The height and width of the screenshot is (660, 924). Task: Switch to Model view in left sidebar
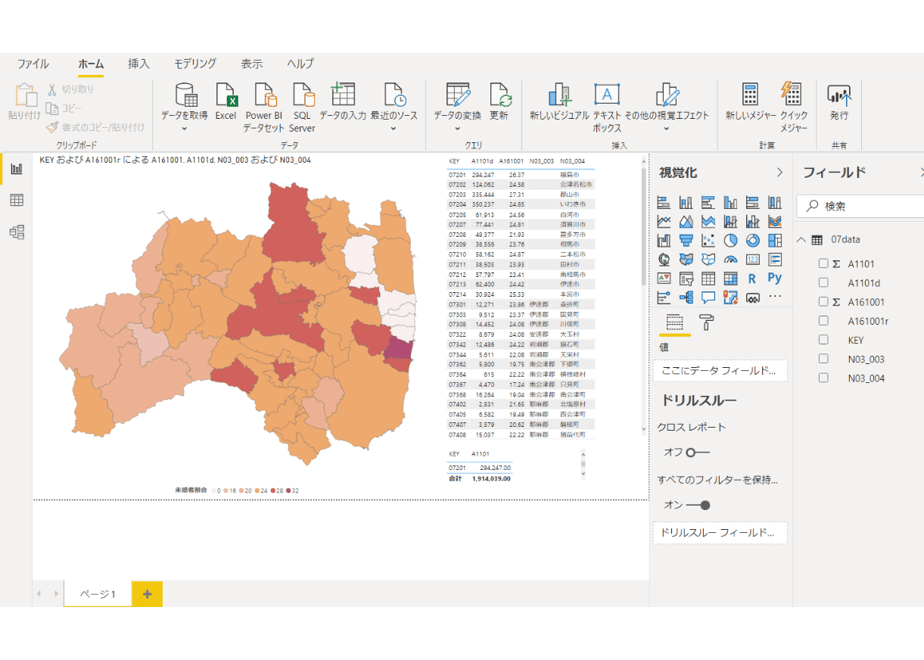pyautogui.click(x=16, y=232)
